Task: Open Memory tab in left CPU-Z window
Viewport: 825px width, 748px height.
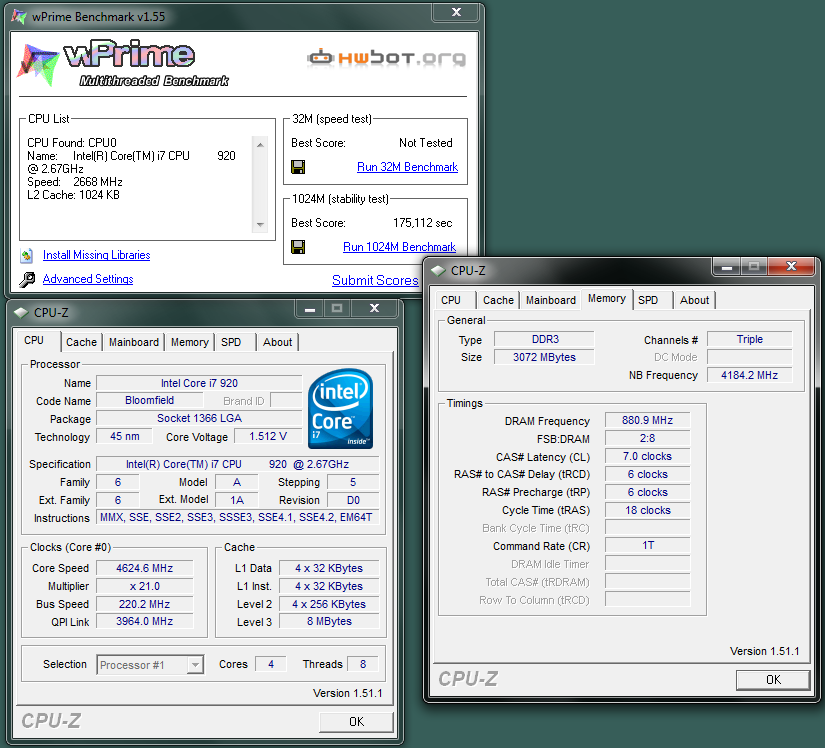Action: coord(189,342)
